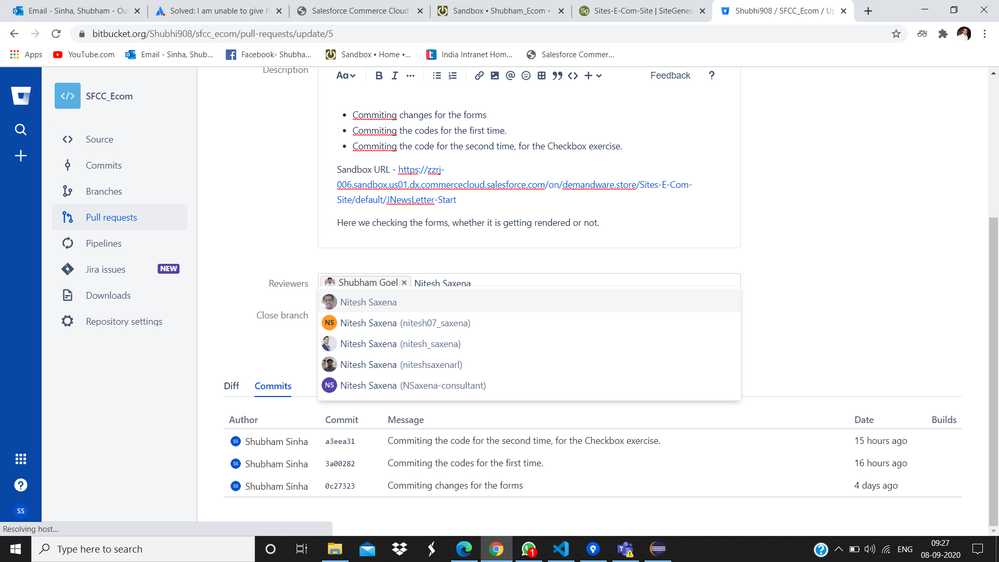Go to Source in repository sidebar
The image size is (999, 562).
(x=120, y=140)
